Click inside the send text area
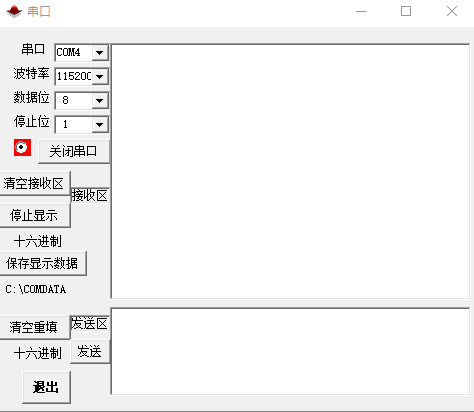This screenshot has width=474, height=412. tap(290, 352)
